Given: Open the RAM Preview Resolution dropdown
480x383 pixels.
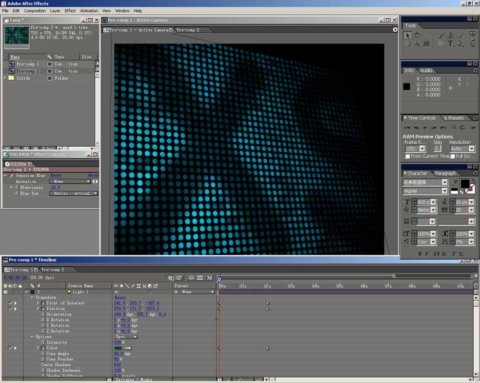Looking at the screenshot, I should pyautogui.click(x=462, y=148).
